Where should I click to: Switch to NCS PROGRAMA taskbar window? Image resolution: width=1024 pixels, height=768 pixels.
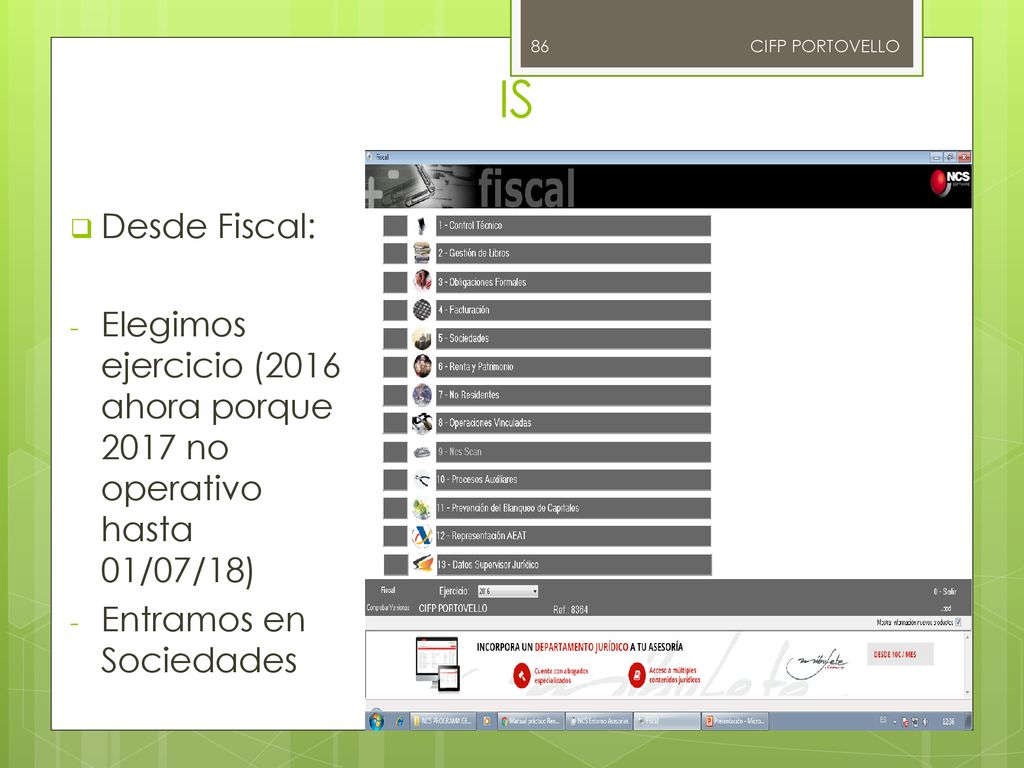point(443,721)
